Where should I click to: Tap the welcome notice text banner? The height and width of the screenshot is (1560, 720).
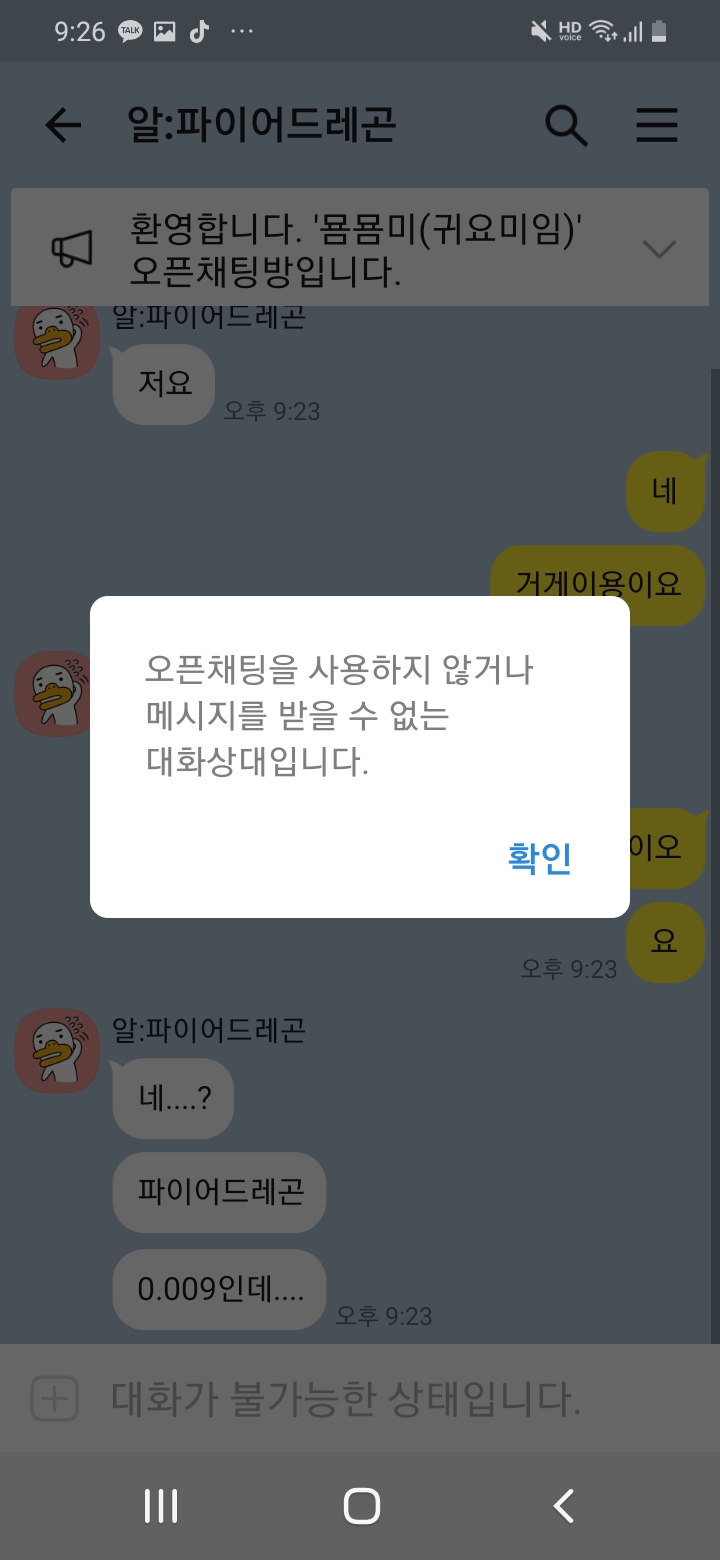358,248
